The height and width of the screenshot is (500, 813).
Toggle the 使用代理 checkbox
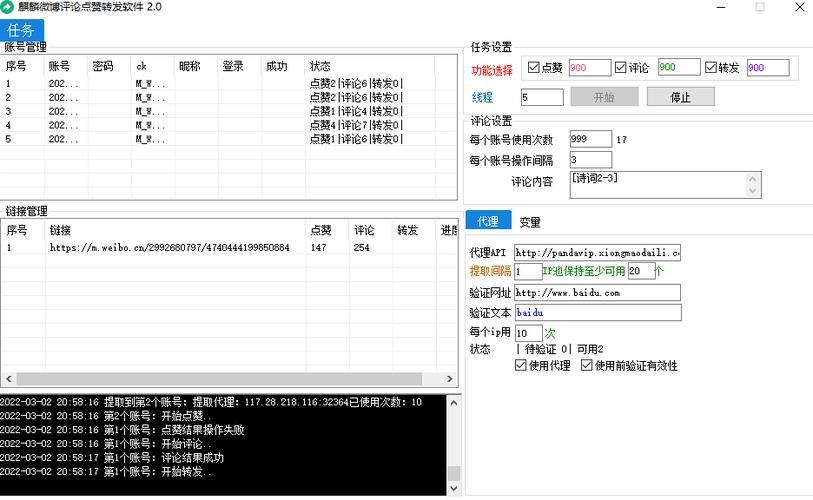tap(521, 365)
